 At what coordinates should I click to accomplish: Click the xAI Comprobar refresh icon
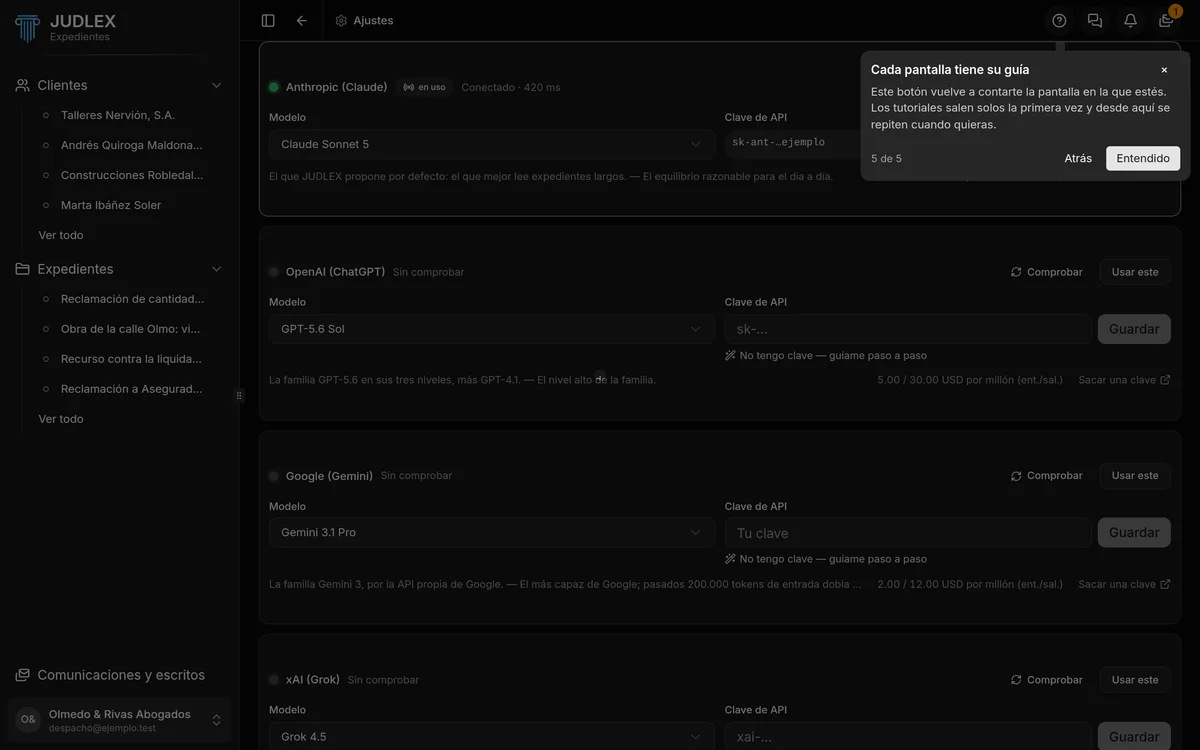(1016, 680)
